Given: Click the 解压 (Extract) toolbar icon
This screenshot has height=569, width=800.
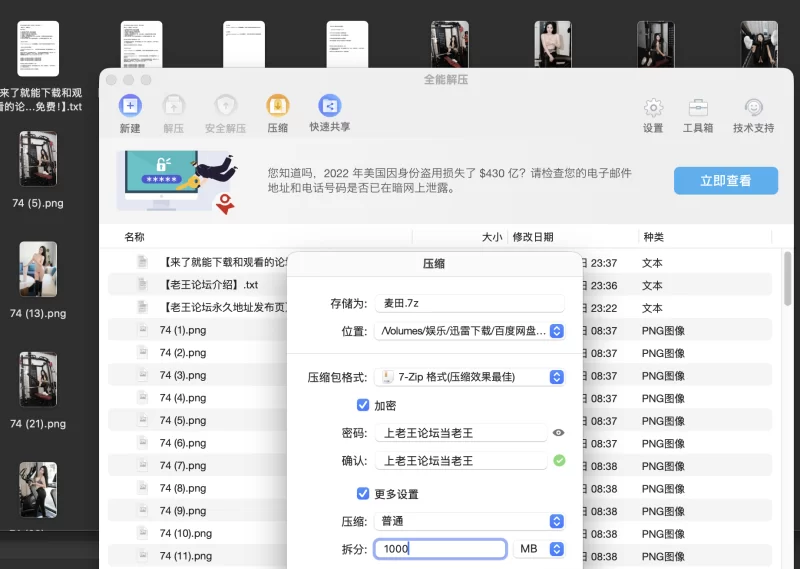Looking at the screenshot, I should (173, 105).
